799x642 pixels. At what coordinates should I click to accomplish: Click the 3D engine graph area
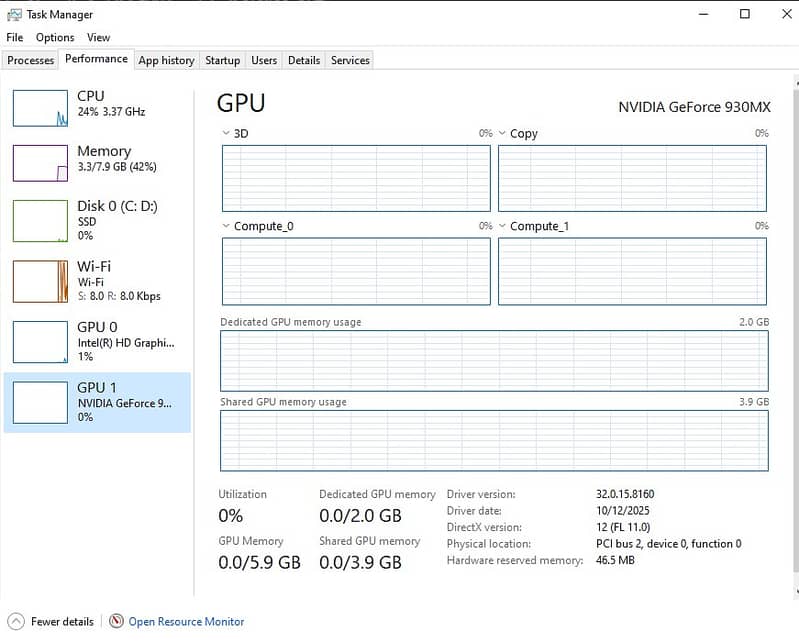[356, 178]
